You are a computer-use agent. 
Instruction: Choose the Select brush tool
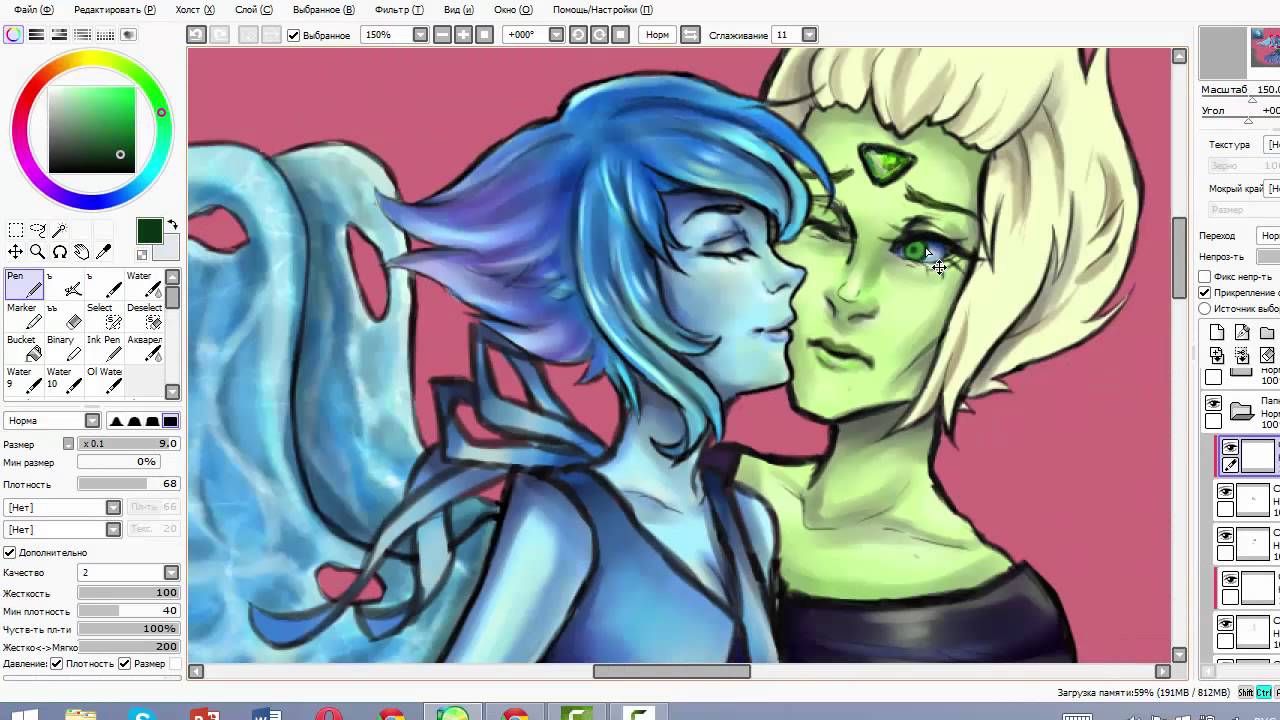click(104, 318)
